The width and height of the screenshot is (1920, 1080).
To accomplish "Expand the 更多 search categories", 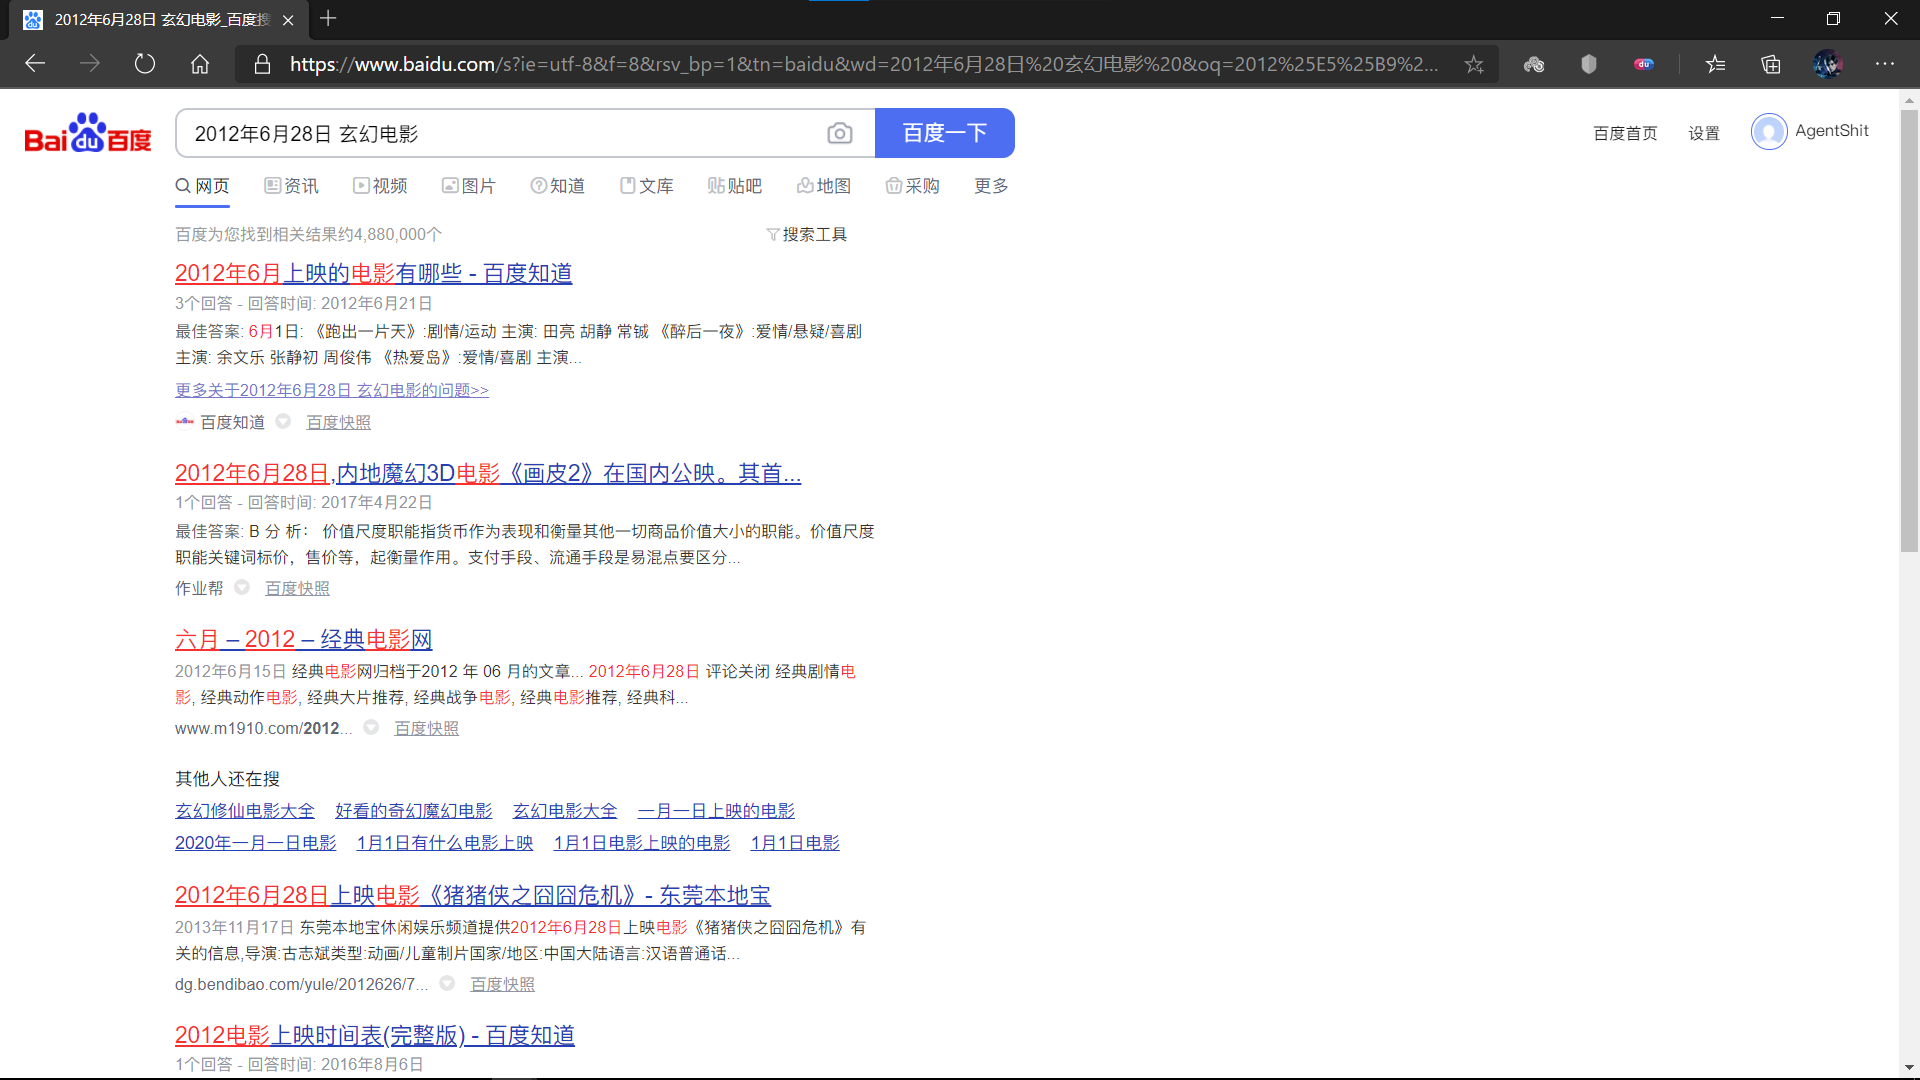I will [991, 186].
